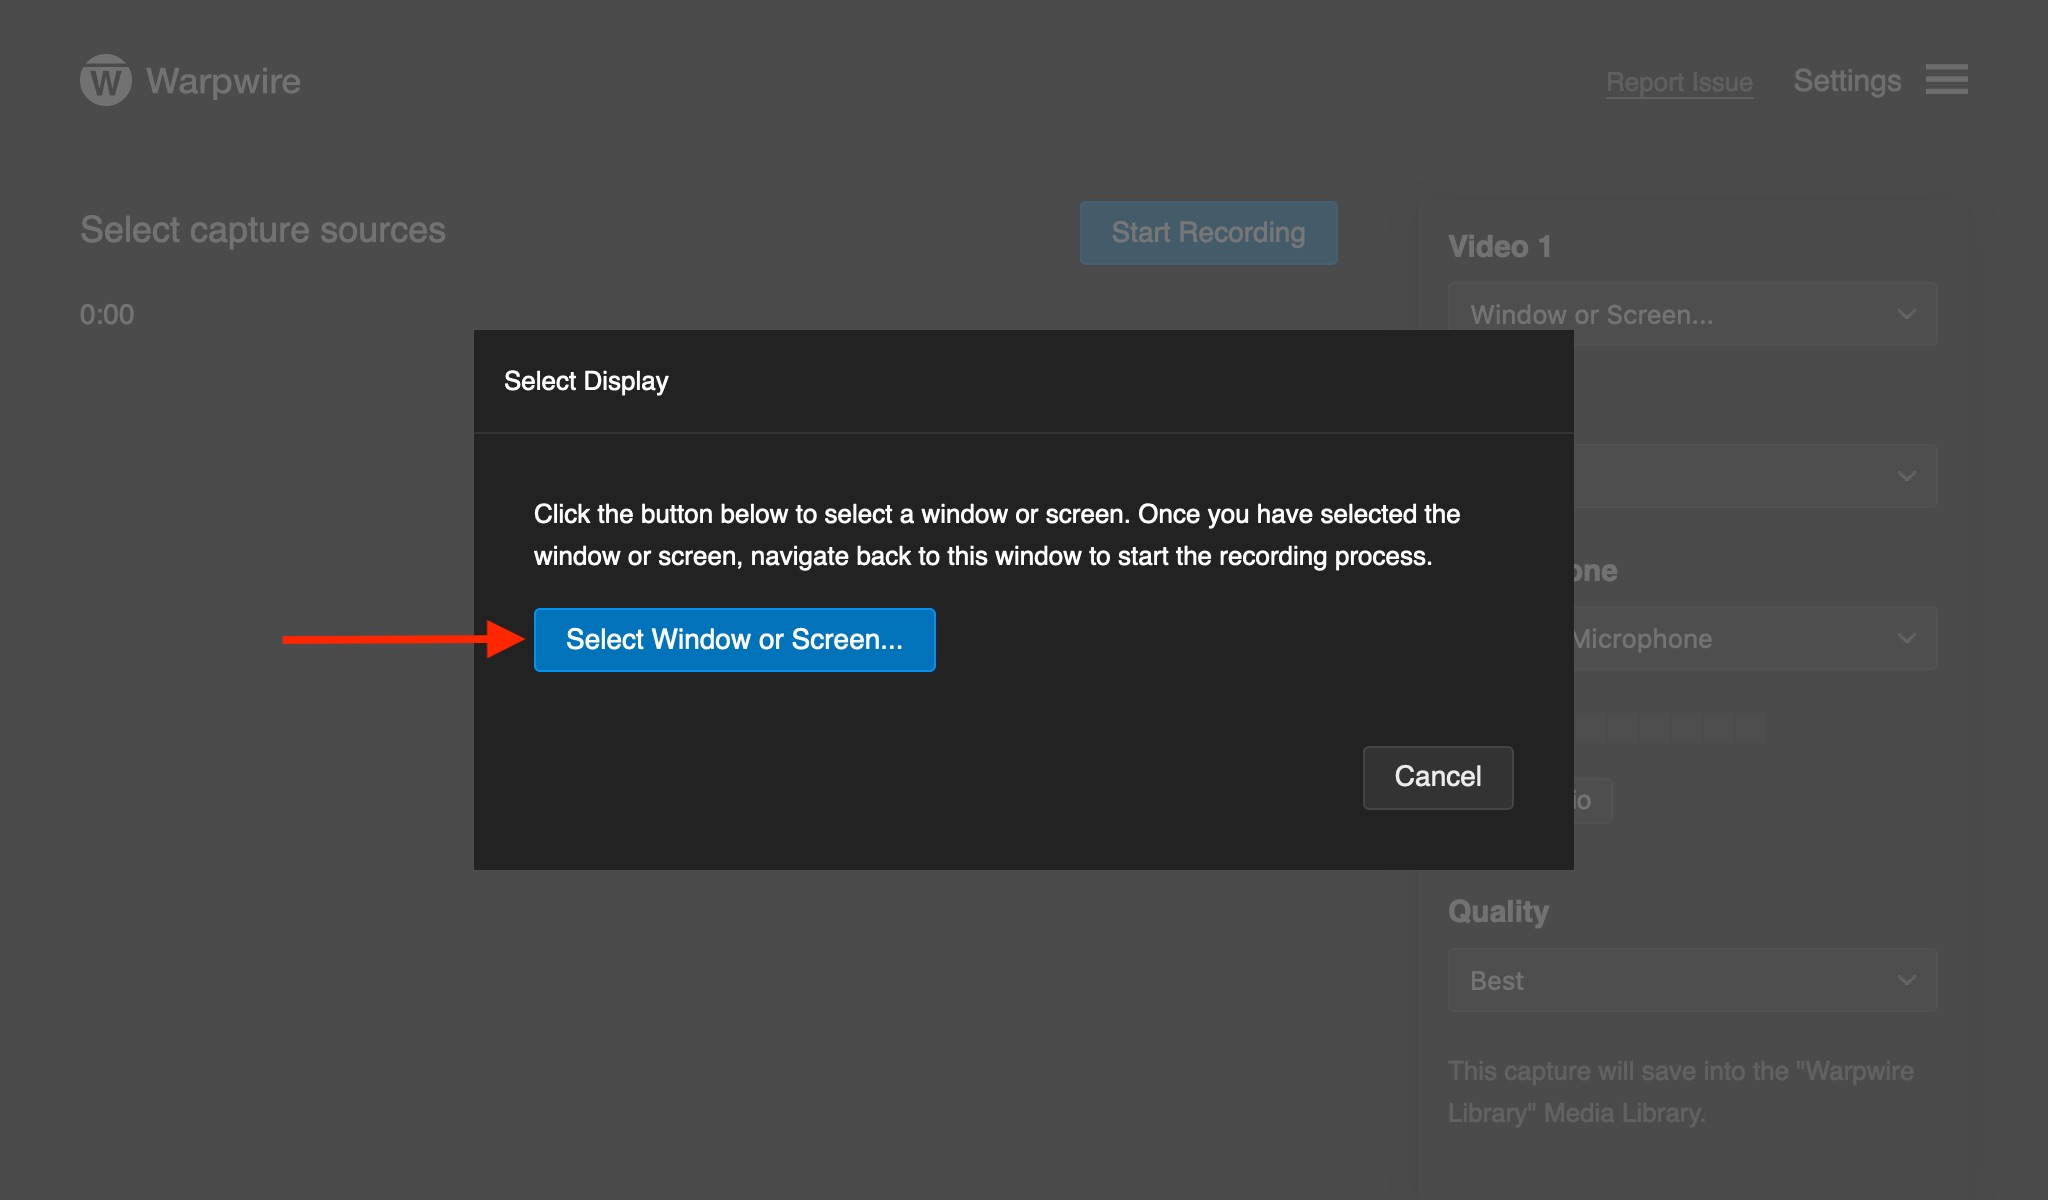Click the Select Display dialog title

pyautogui.click(x=586, y=381)
